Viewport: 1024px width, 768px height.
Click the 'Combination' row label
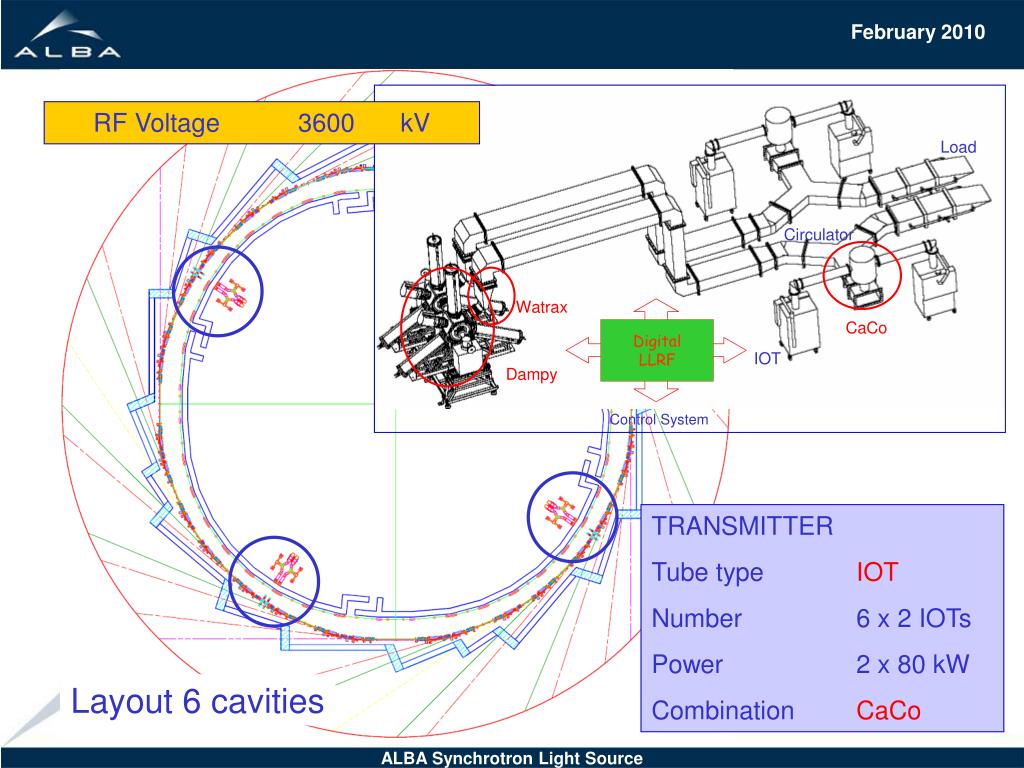[723, 711]
